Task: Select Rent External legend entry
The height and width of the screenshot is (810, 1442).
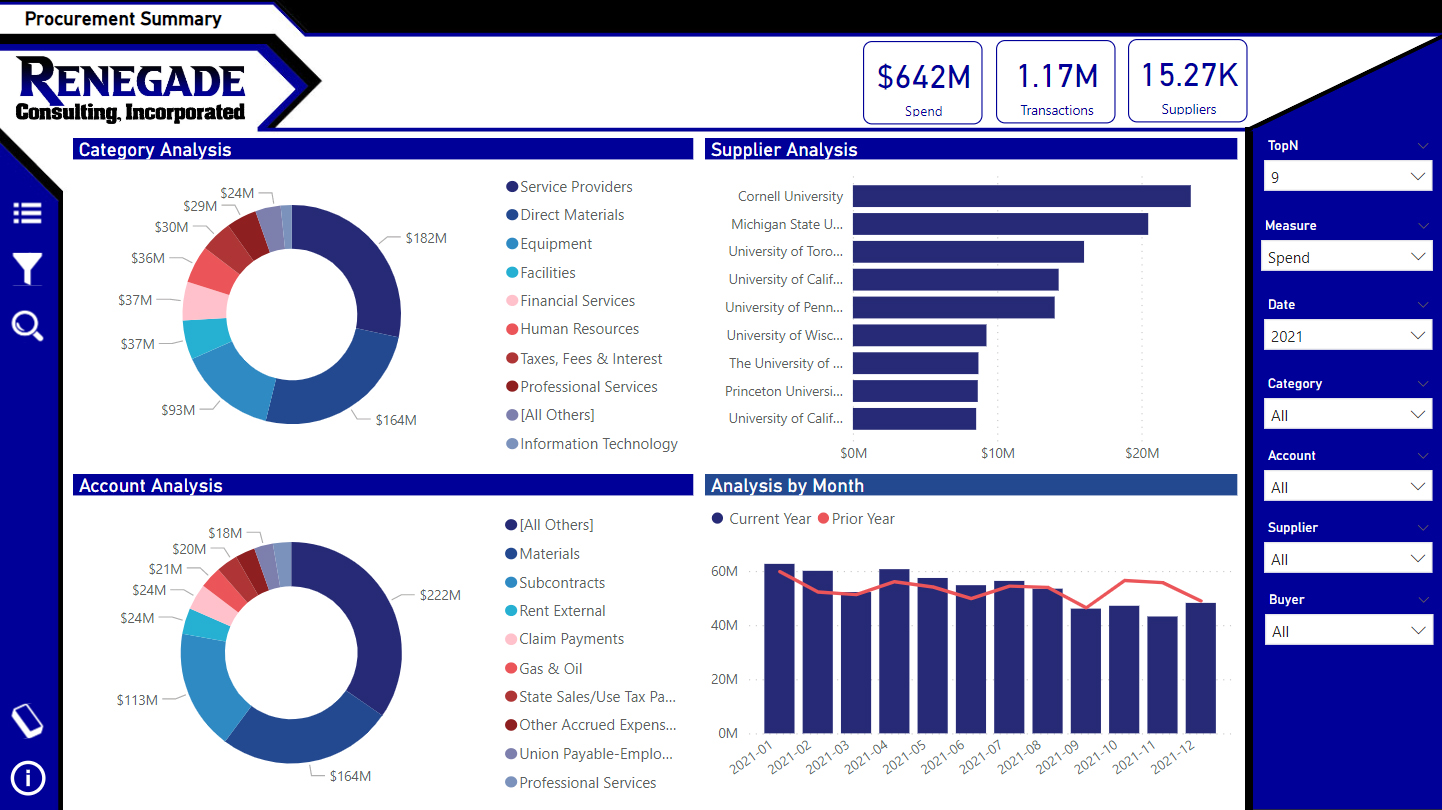Action: point(555,611)
